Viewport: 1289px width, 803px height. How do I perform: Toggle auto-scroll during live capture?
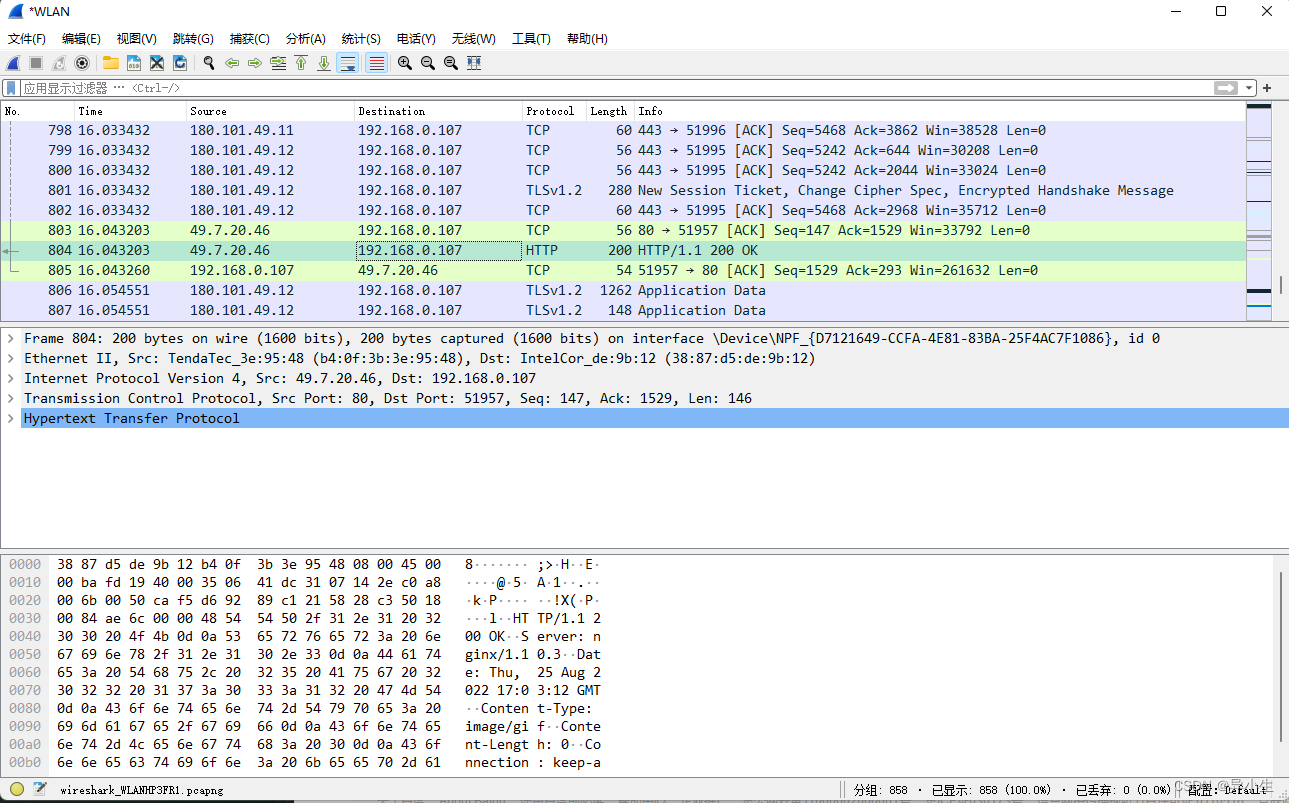tap(348, 63)
